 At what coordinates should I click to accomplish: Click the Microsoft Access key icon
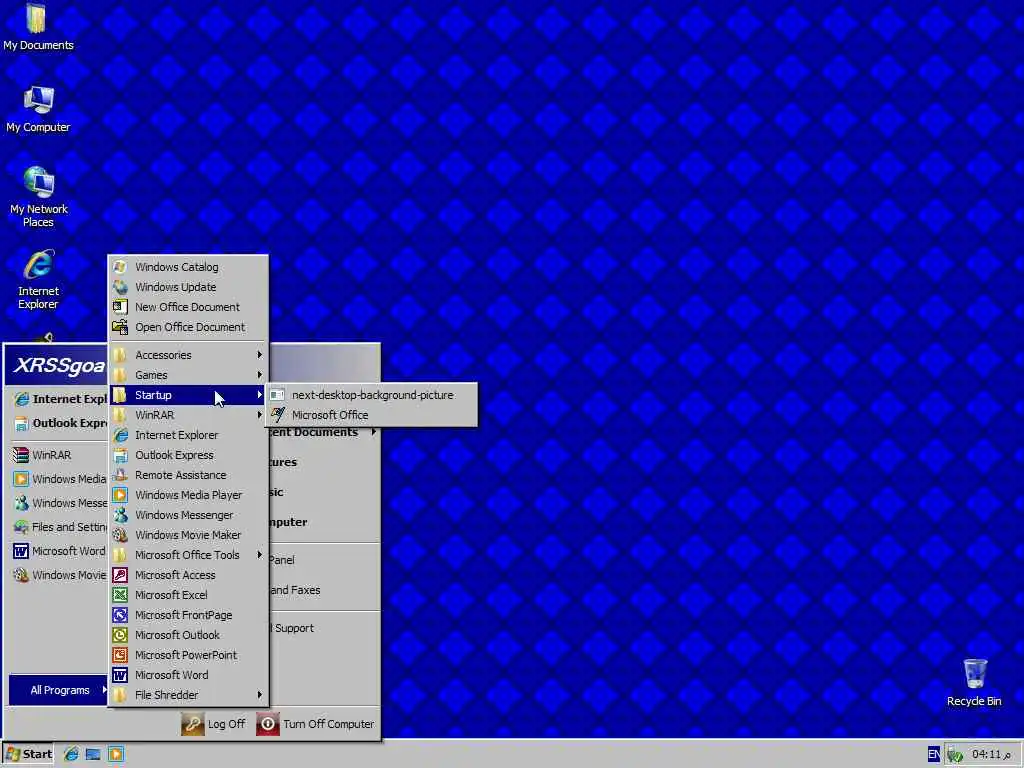click(120, 575)
